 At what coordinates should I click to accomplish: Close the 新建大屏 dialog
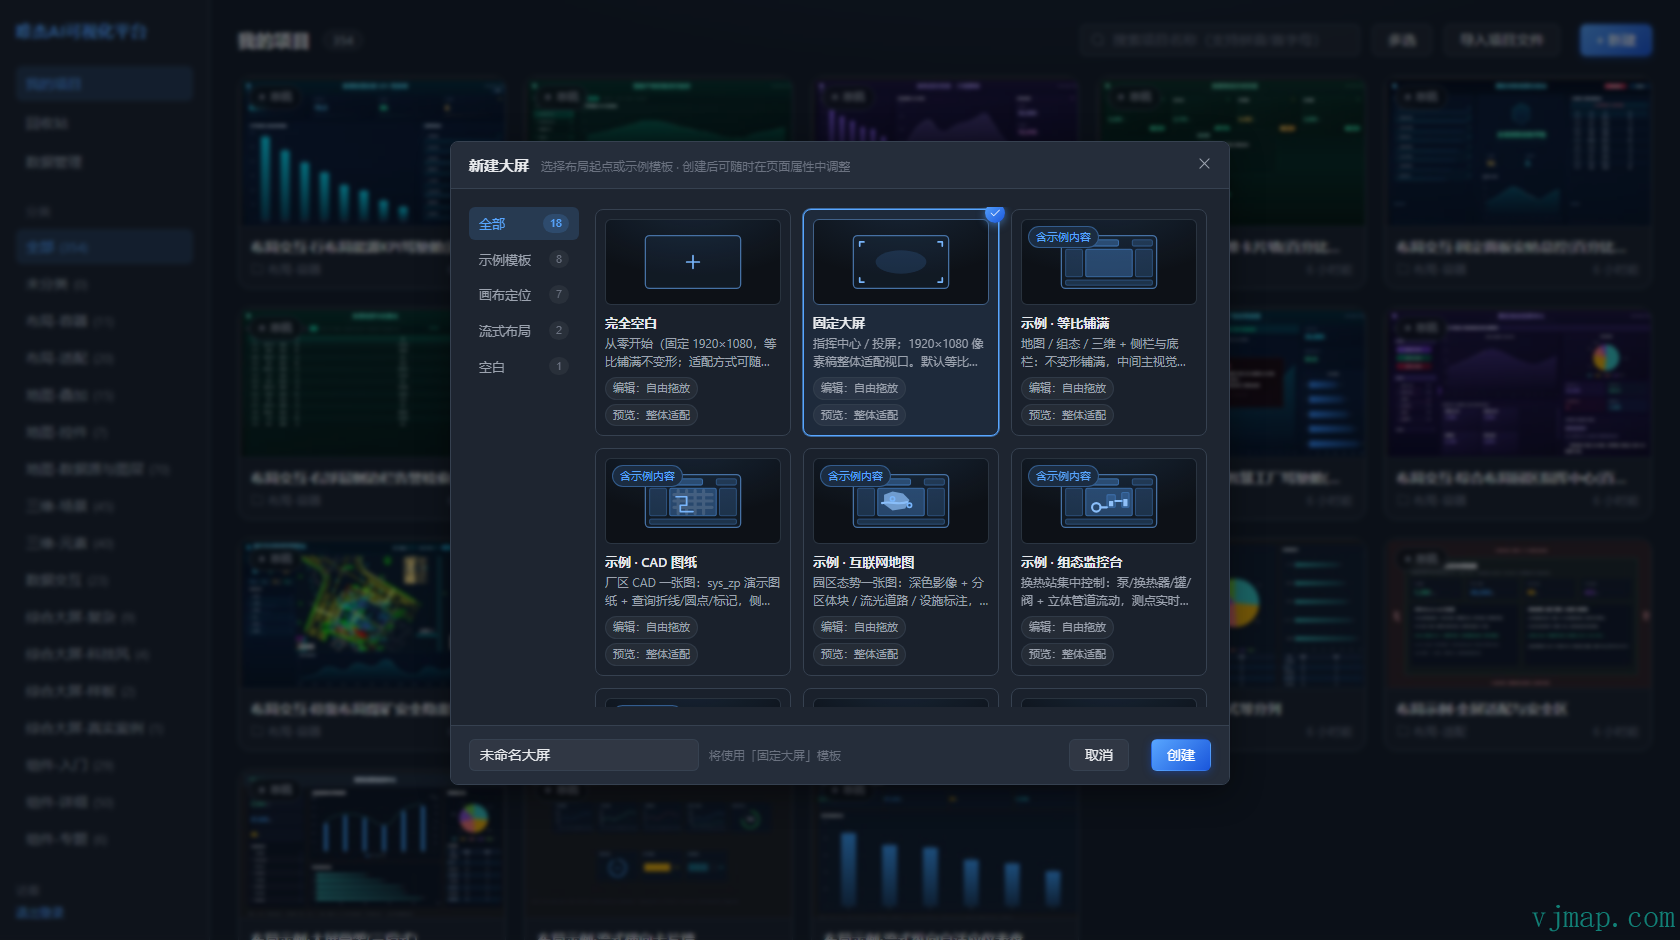(1204, 164)
